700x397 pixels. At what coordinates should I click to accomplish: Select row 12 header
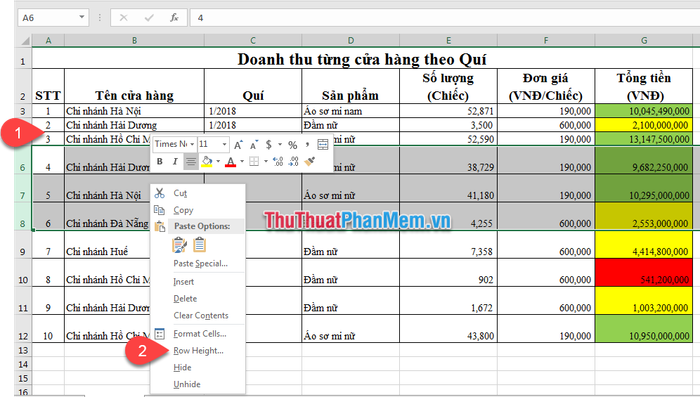23,329
